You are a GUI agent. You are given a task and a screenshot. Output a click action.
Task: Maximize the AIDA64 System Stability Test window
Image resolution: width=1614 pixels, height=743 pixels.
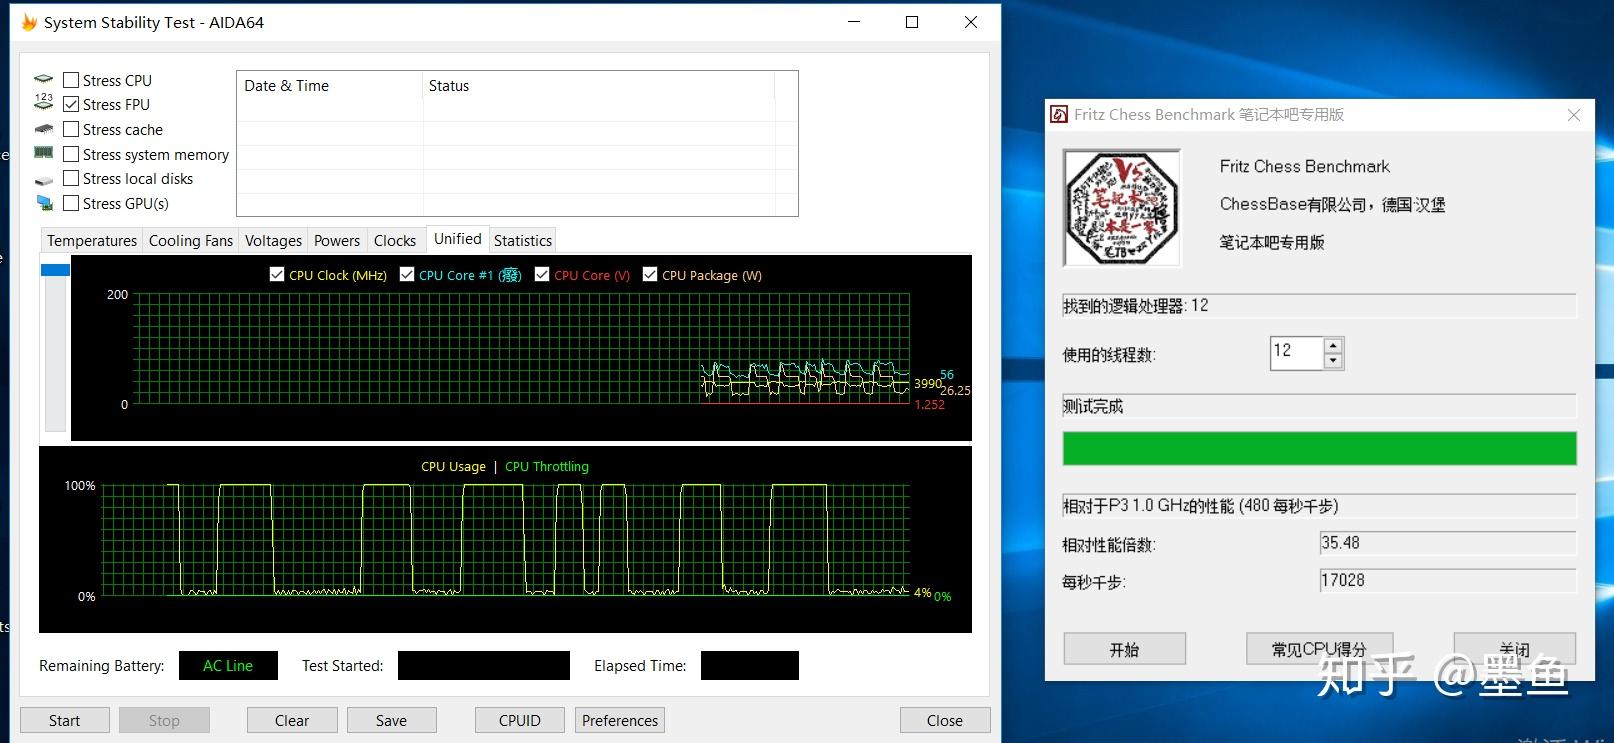[x=912, y=22]
